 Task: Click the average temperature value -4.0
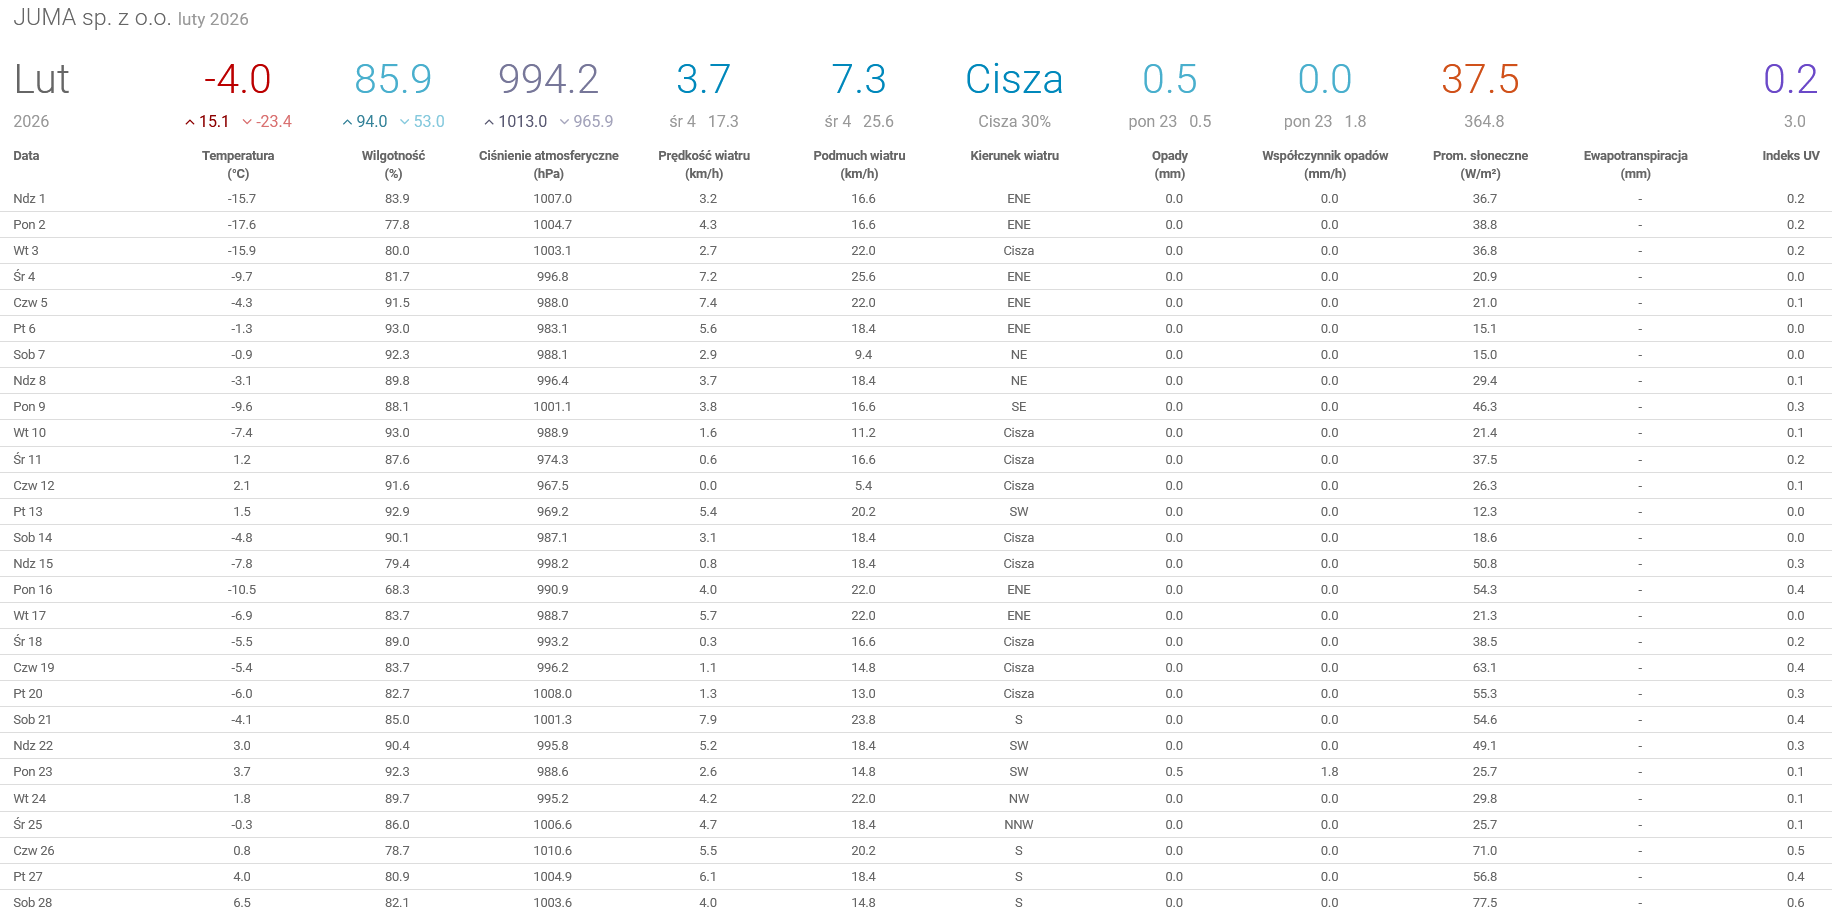[238, 79]
